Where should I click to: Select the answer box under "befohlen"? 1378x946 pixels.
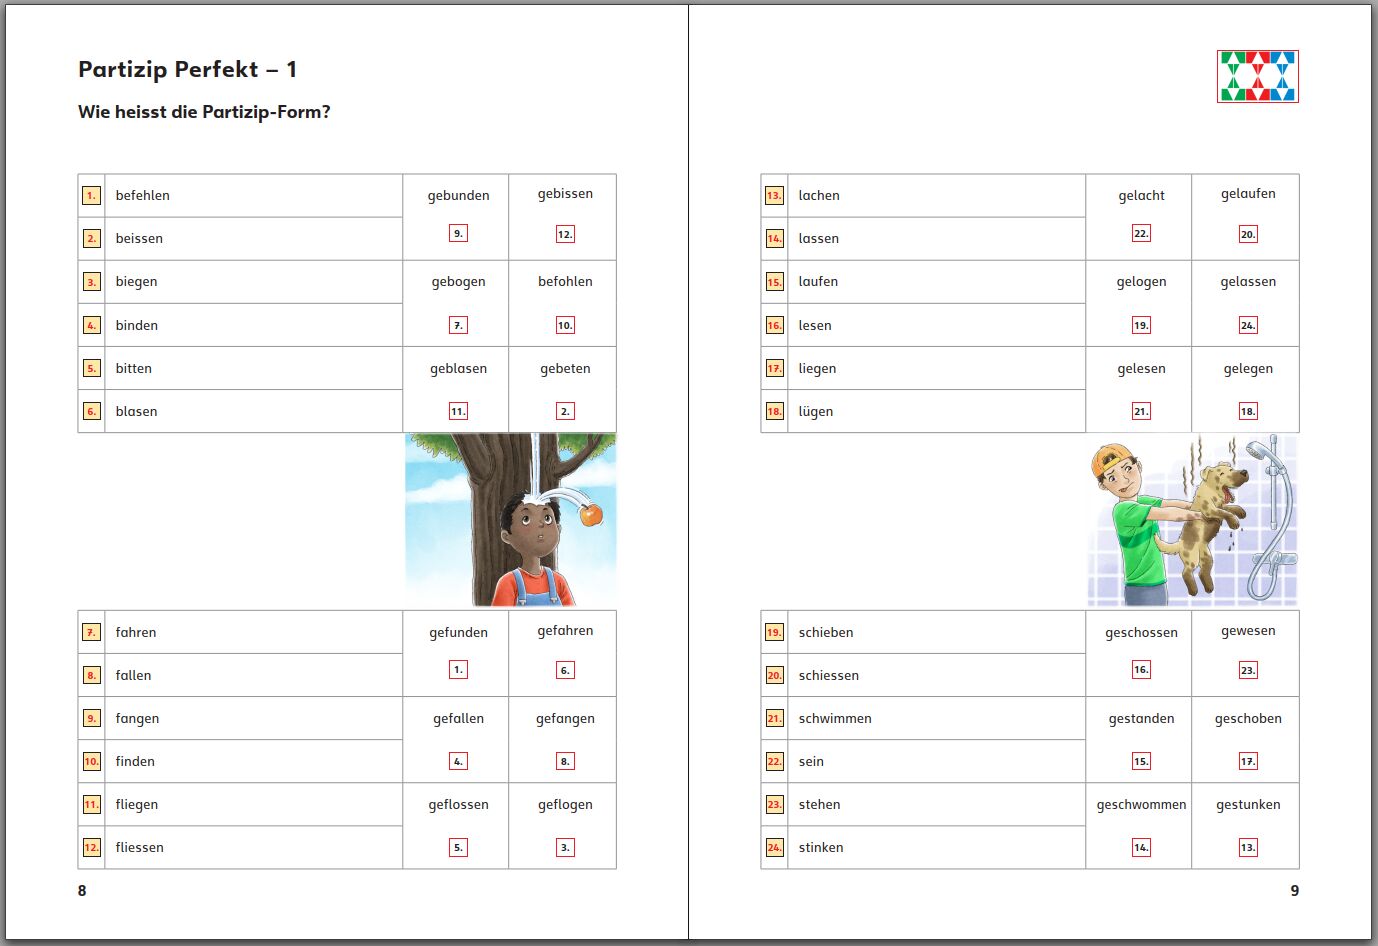click(x=565, y=325)
